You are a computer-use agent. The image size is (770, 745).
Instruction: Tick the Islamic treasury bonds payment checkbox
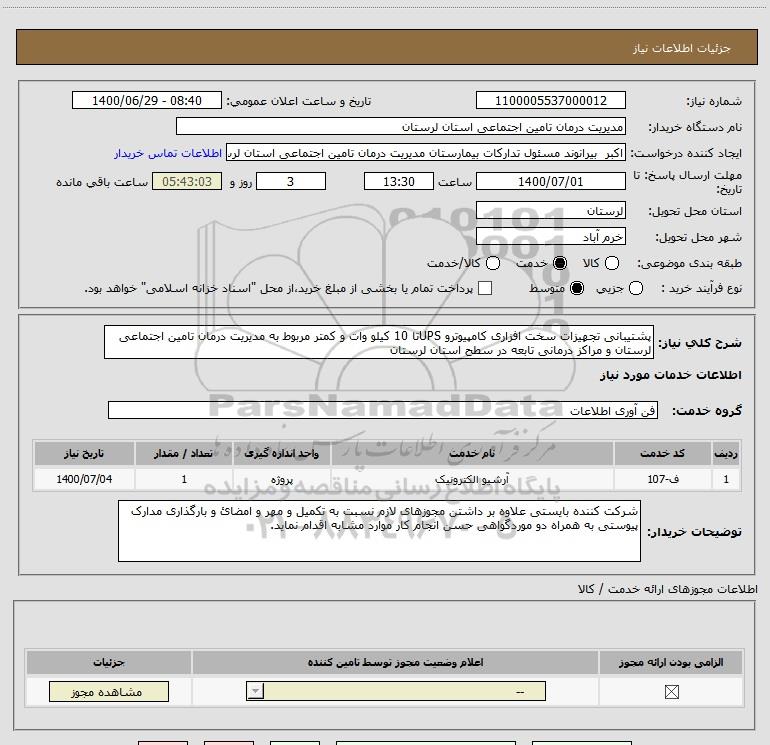tap(485, 288)
